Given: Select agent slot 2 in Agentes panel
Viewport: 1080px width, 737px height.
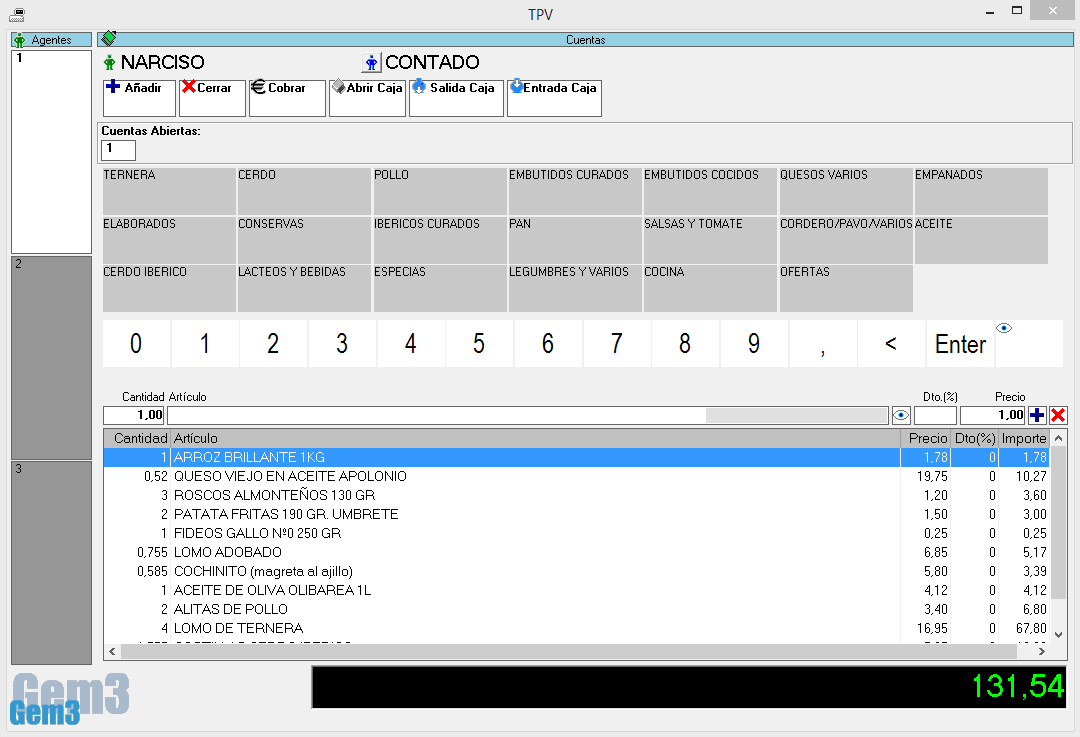Looking at the screenshot, I should coord(51,357).
